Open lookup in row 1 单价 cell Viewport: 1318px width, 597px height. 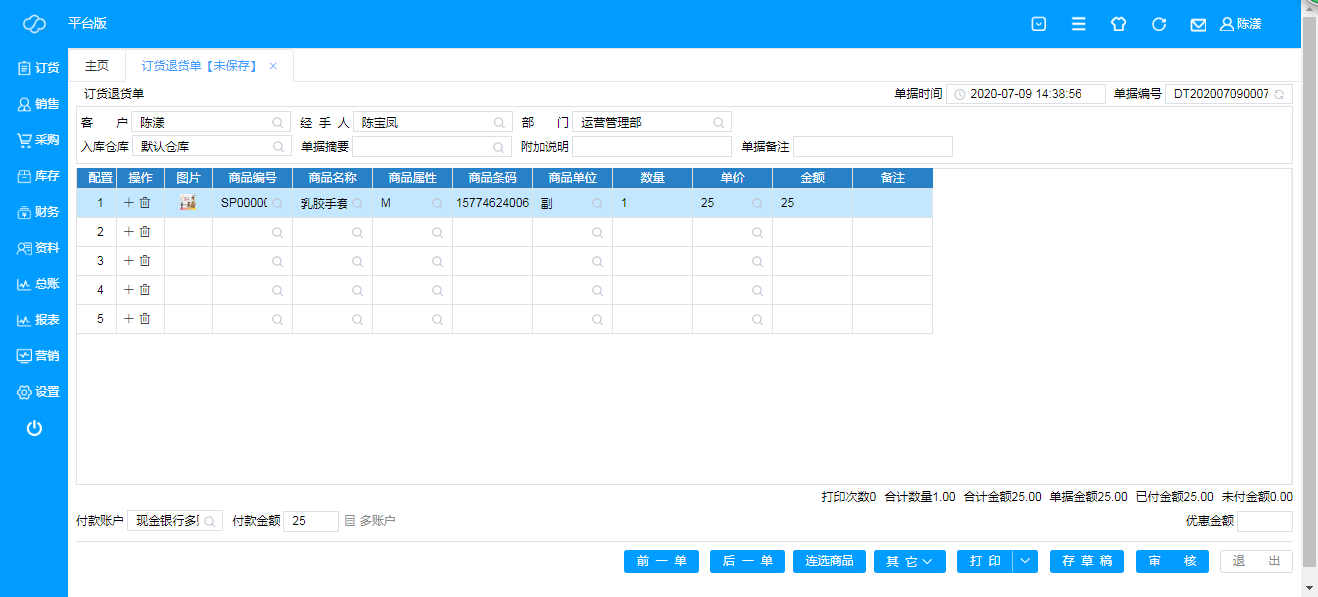pyautogui.click(x=757, y=204)
